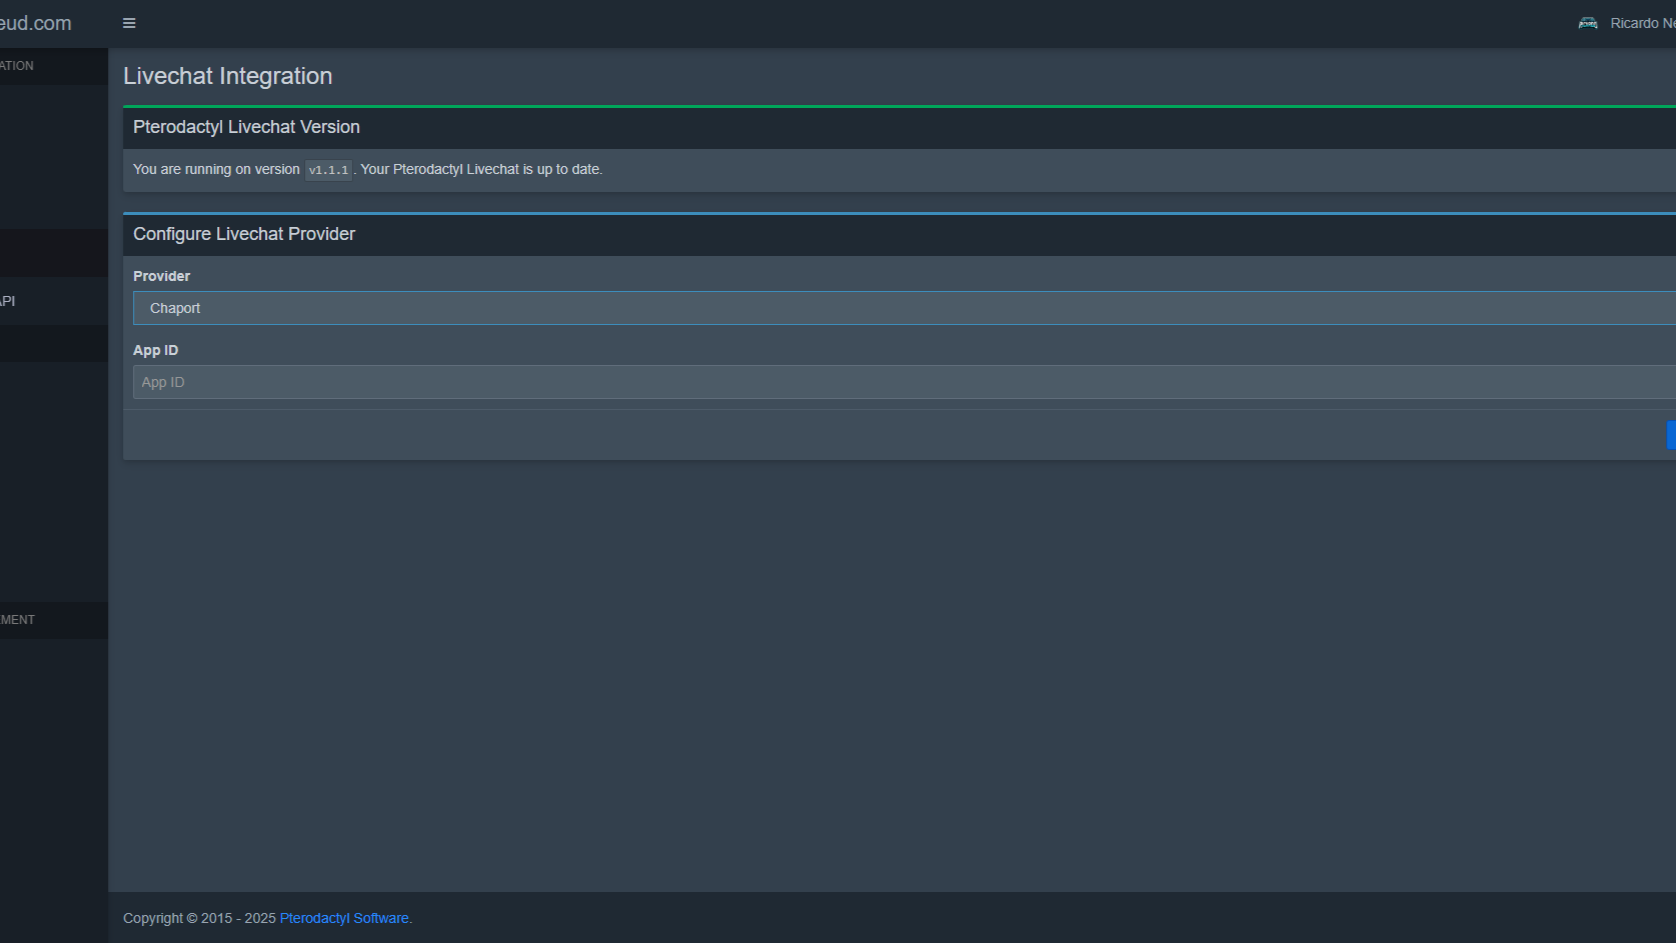
Task: Click the Provider field label
Action: pyautogui.click(x=161, y=276)
